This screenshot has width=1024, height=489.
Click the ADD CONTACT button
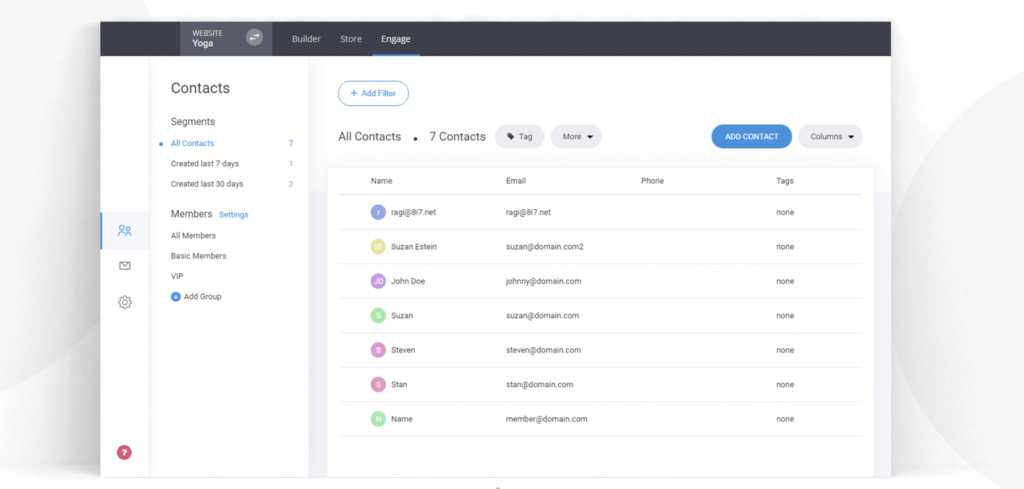751,137
